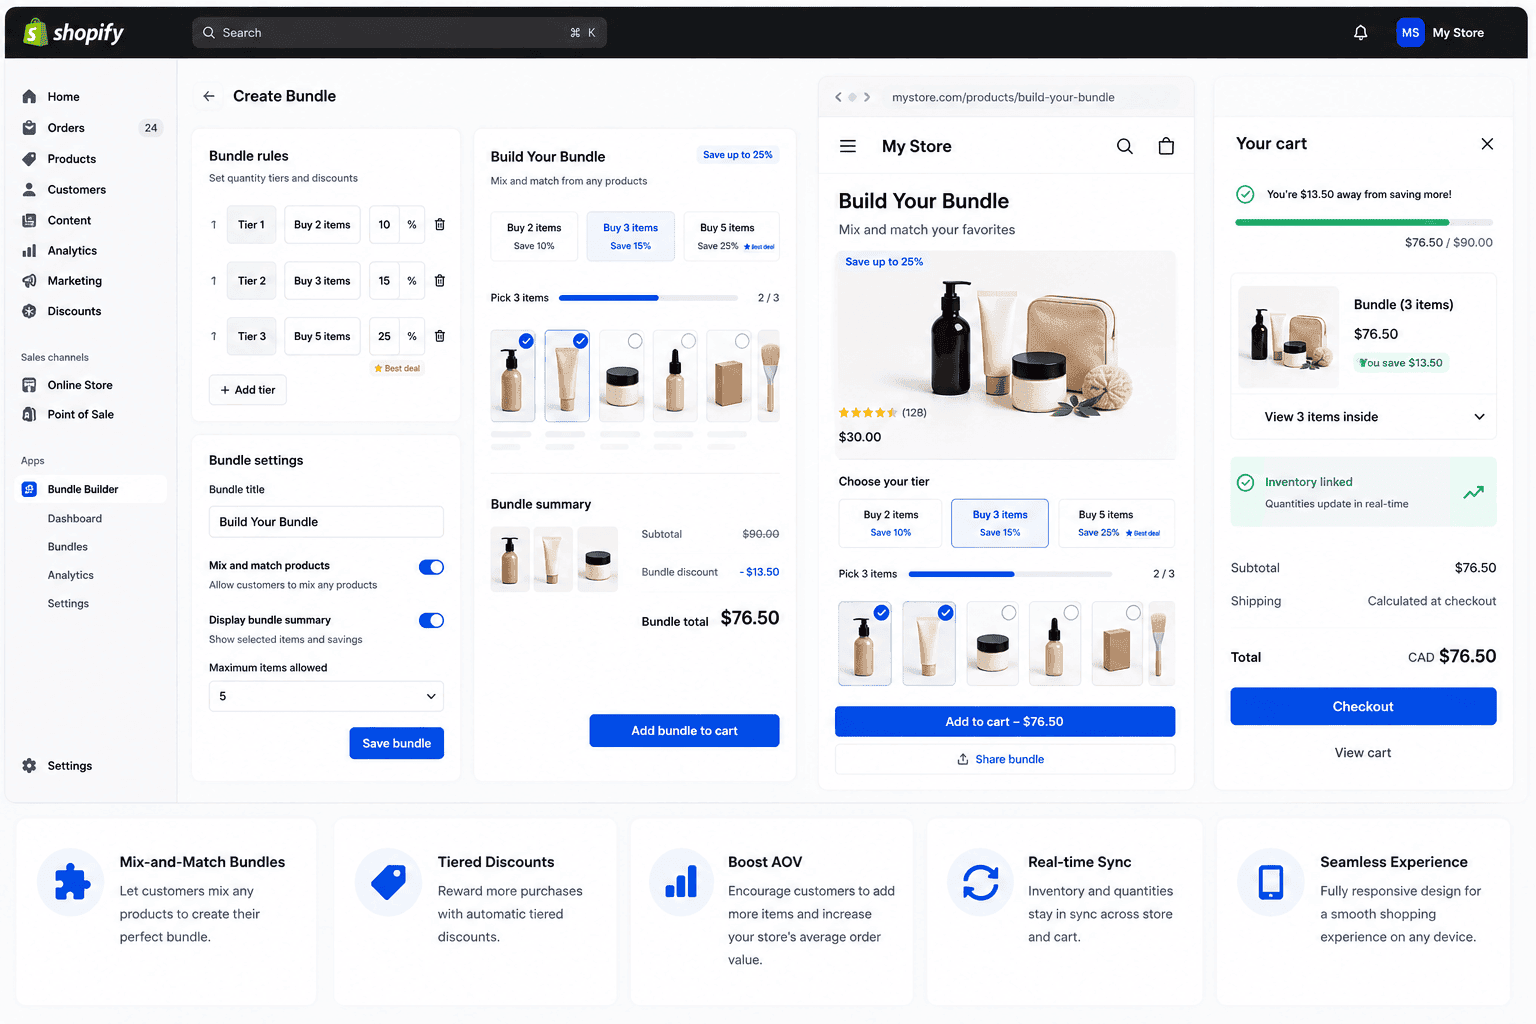Click View cart link
The width and height of the screenshot is (1536, 1024).
tap(1363, 753)
